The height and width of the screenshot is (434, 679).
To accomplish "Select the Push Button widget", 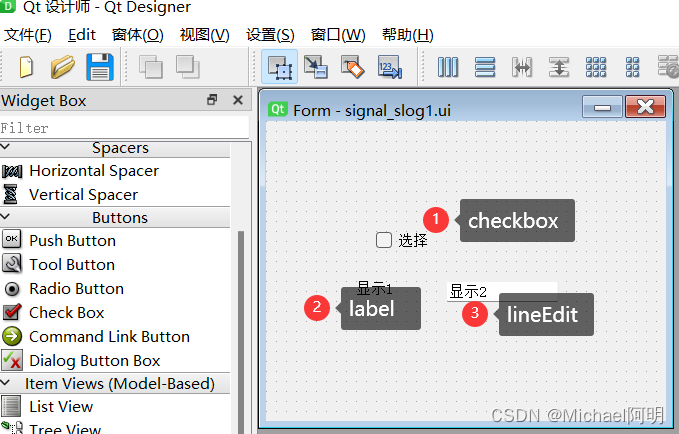I will pos(72,240).
